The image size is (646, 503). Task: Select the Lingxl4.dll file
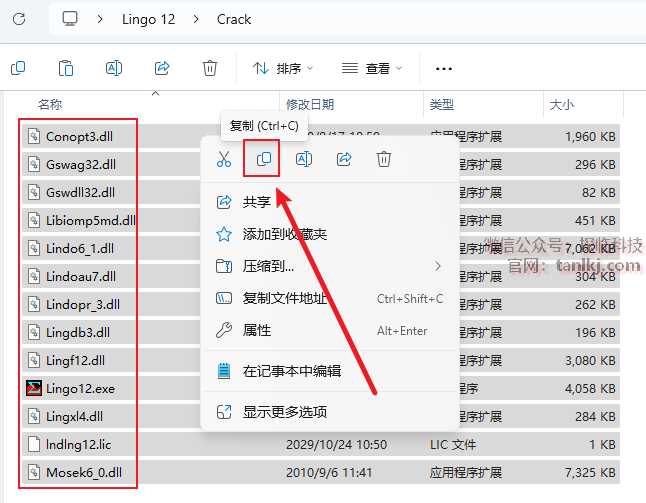tap(74, 416)
